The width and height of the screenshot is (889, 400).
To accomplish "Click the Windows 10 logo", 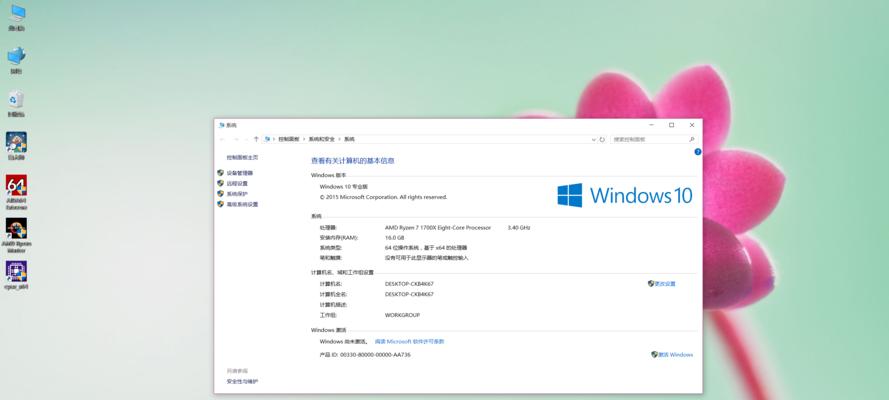I will click(625, 195).
